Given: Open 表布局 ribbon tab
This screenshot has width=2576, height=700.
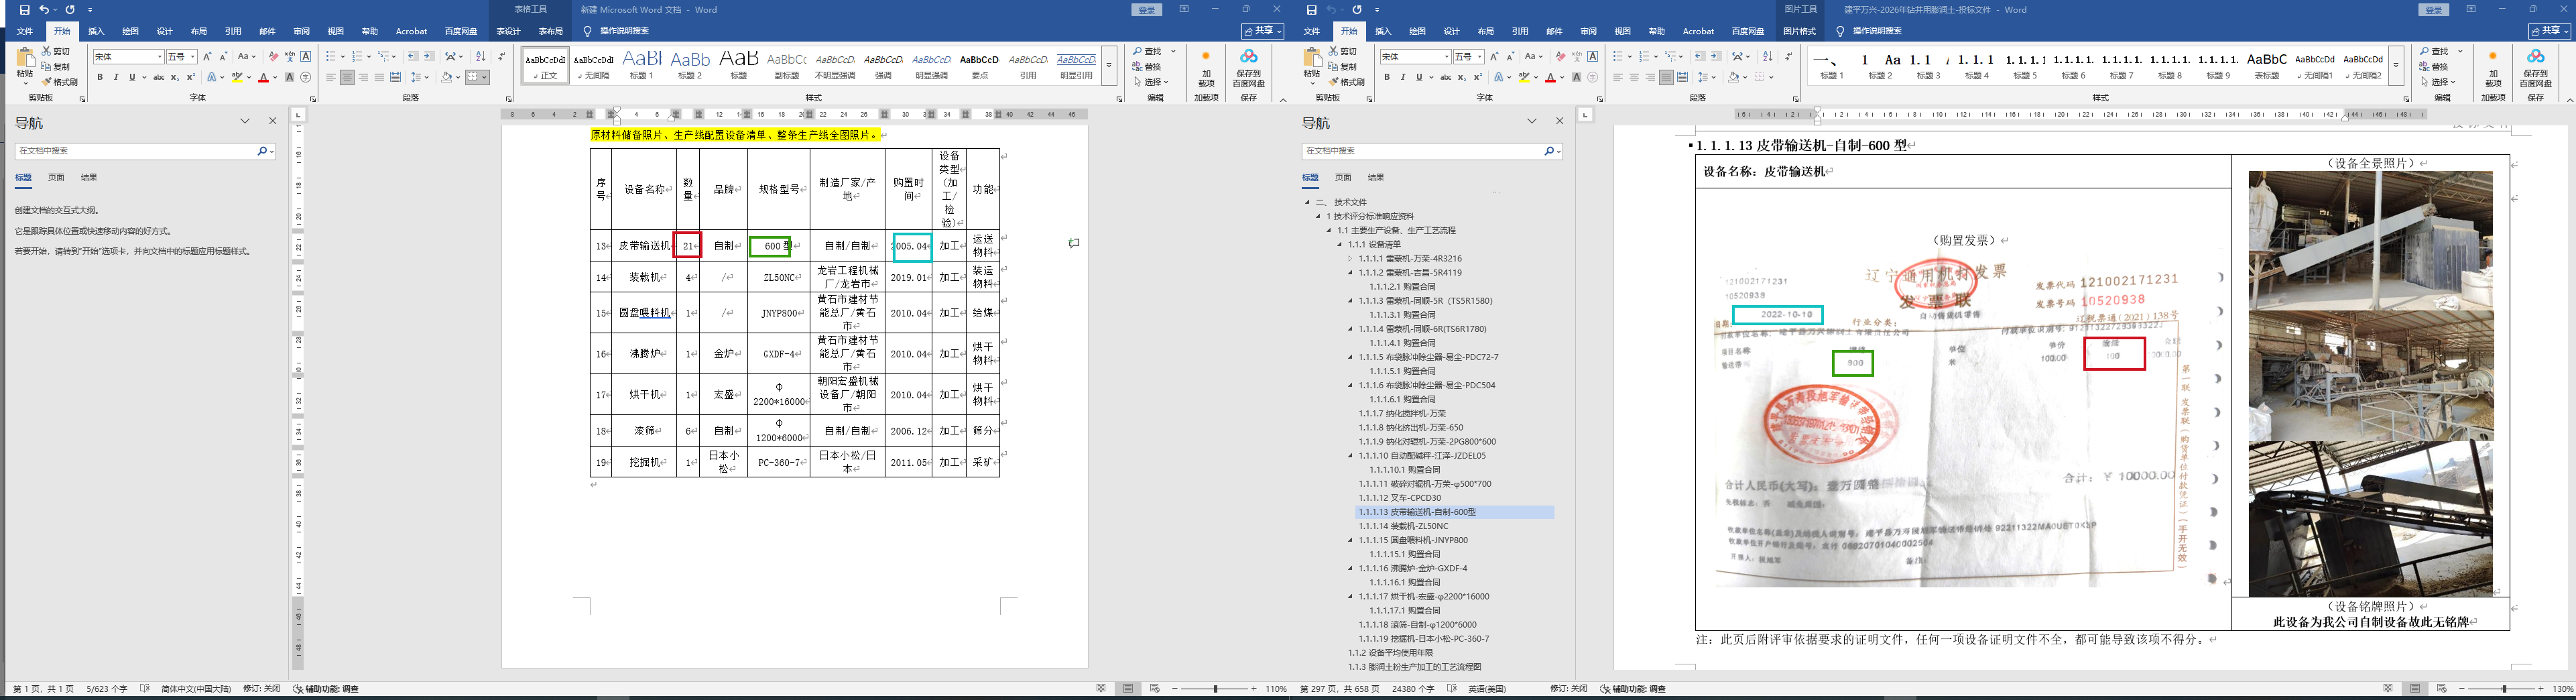Looking at the screenshot, I should [551, 31].
